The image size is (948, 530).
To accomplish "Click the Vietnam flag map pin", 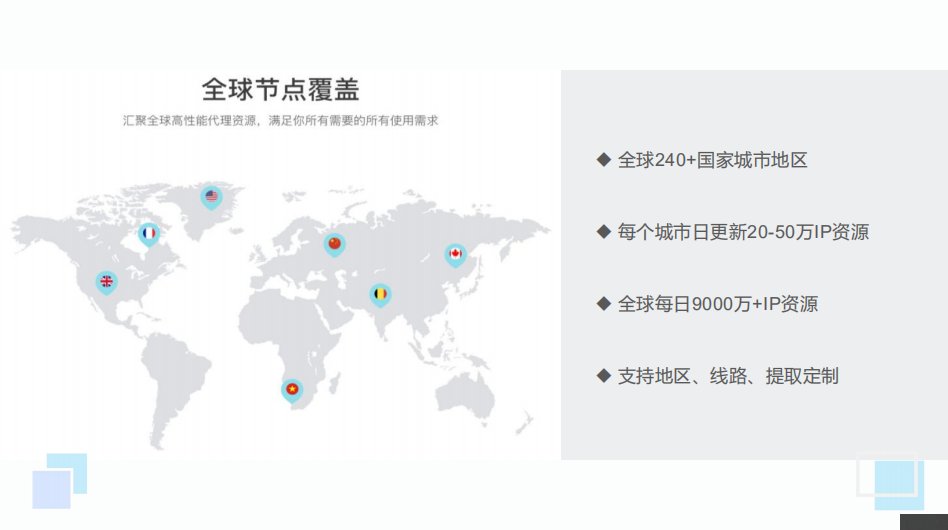I will coord(292,390).
